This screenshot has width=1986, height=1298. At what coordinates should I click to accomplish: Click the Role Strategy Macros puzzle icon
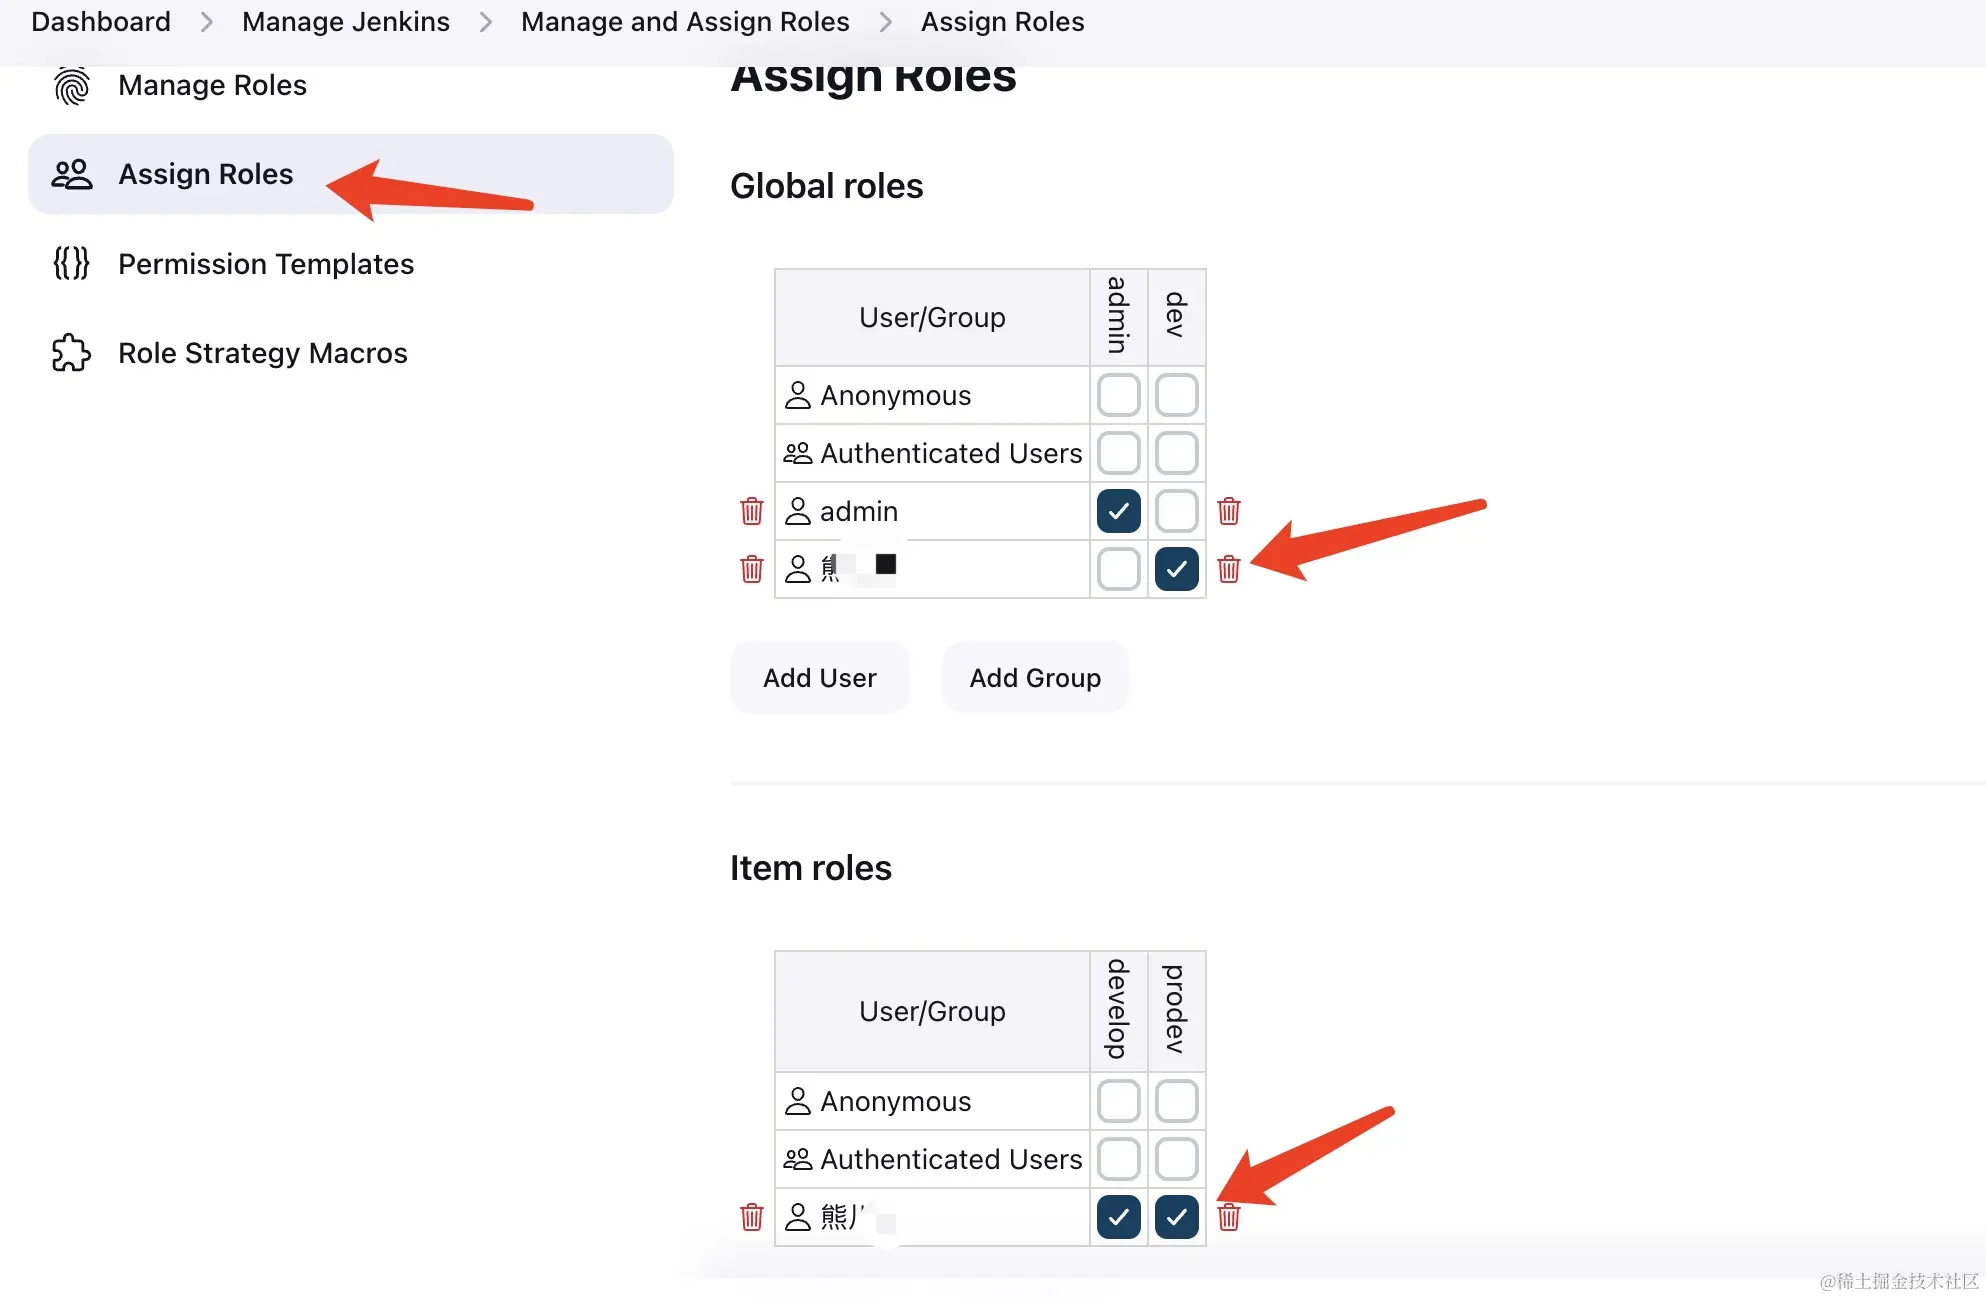point(71,353)
